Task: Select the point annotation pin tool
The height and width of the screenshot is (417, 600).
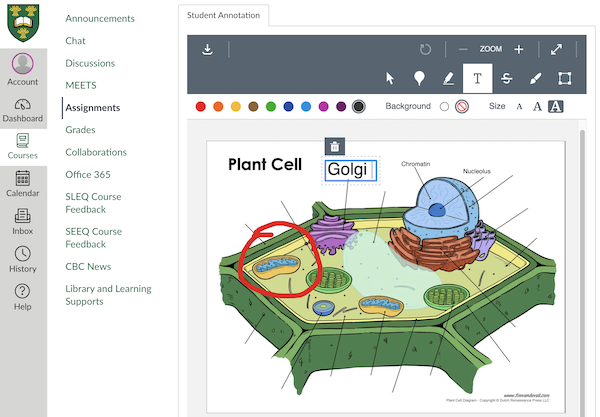Action: [x=419, y=78]
